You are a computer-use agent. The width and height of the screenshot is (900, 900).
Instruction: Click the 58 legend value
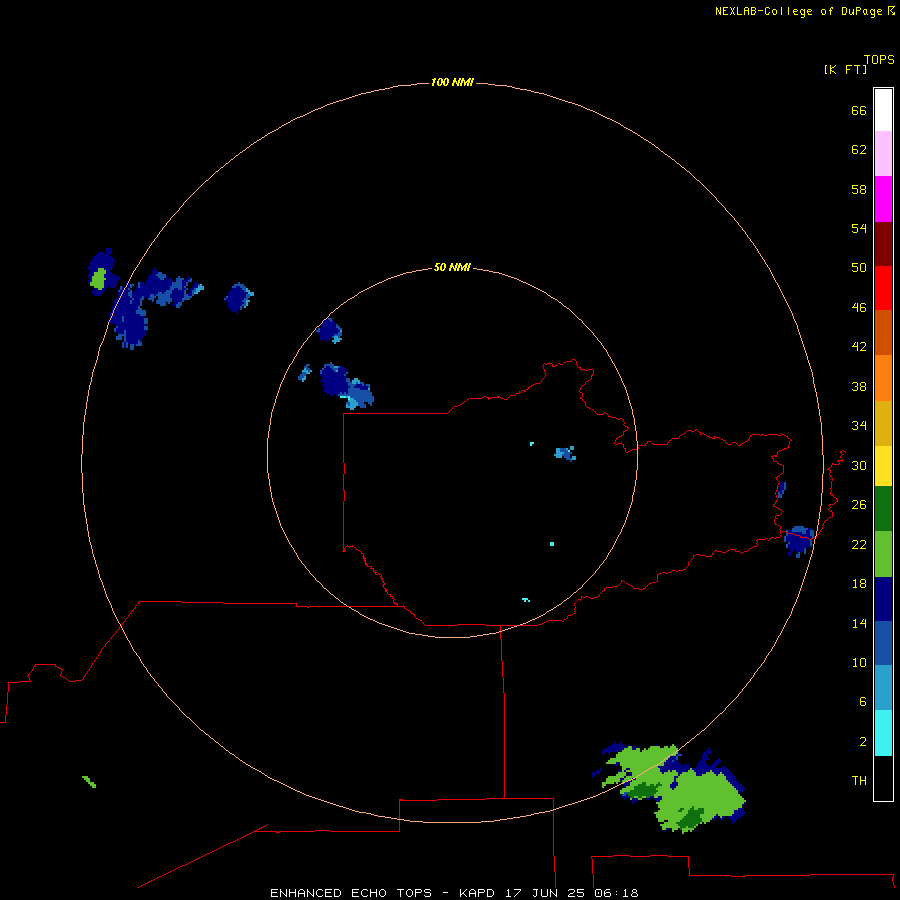coord(859,189)
